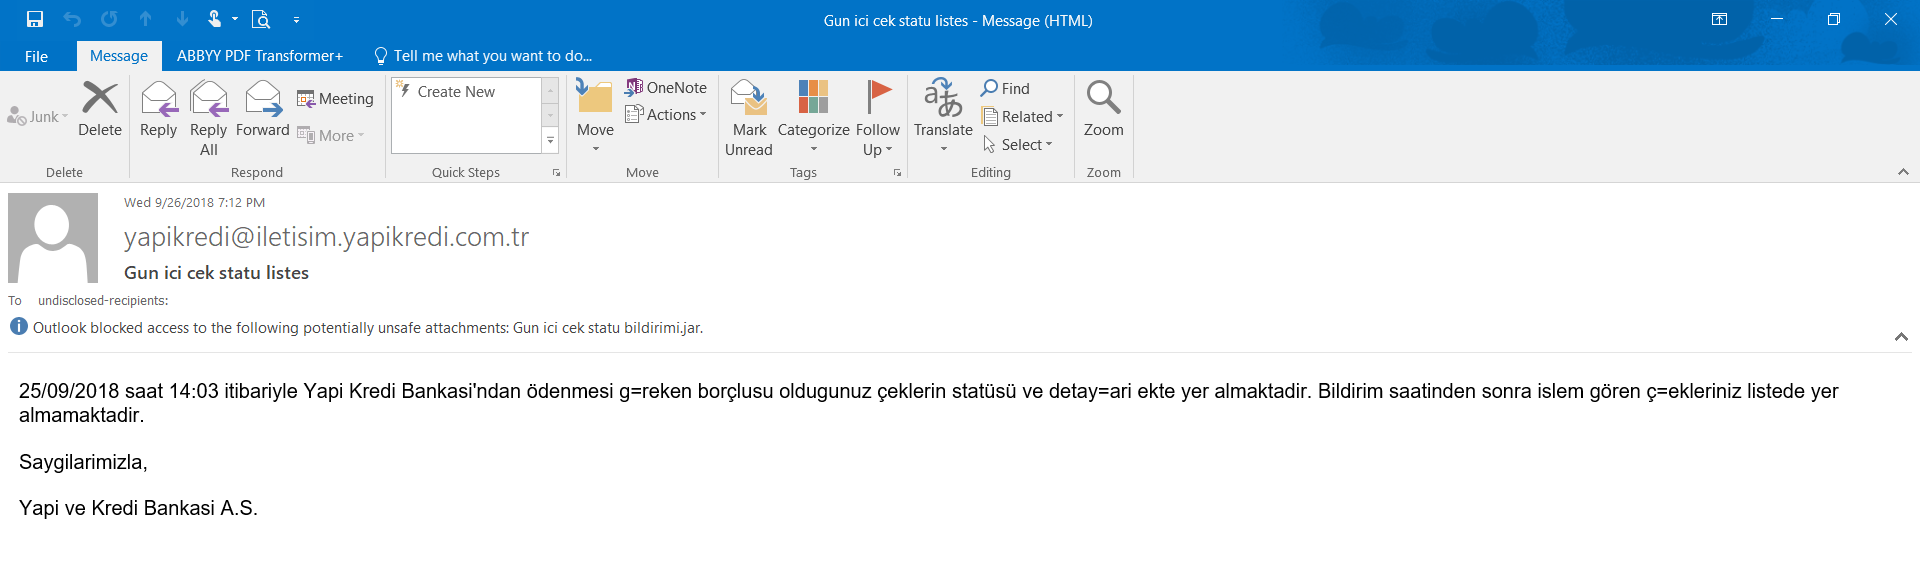Click the subject 'Gun ici cek statu listes'
This screenshot has height=570, width=1920.
(216, 273)
